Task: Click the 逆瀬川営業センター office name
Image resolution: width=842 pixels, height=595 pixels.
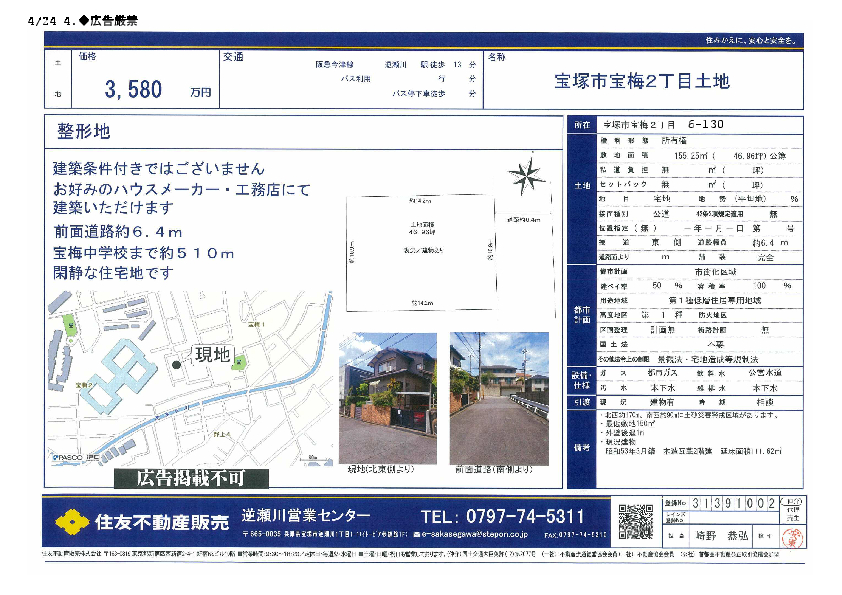Action: click(x=305, y=517)
